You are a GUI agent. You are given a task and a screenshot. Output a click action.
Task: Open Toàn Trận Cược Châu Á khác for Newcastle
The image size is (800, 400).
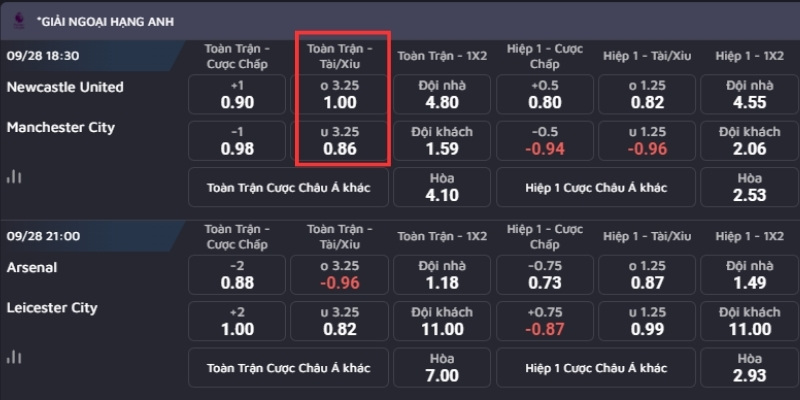click(288, 187)
